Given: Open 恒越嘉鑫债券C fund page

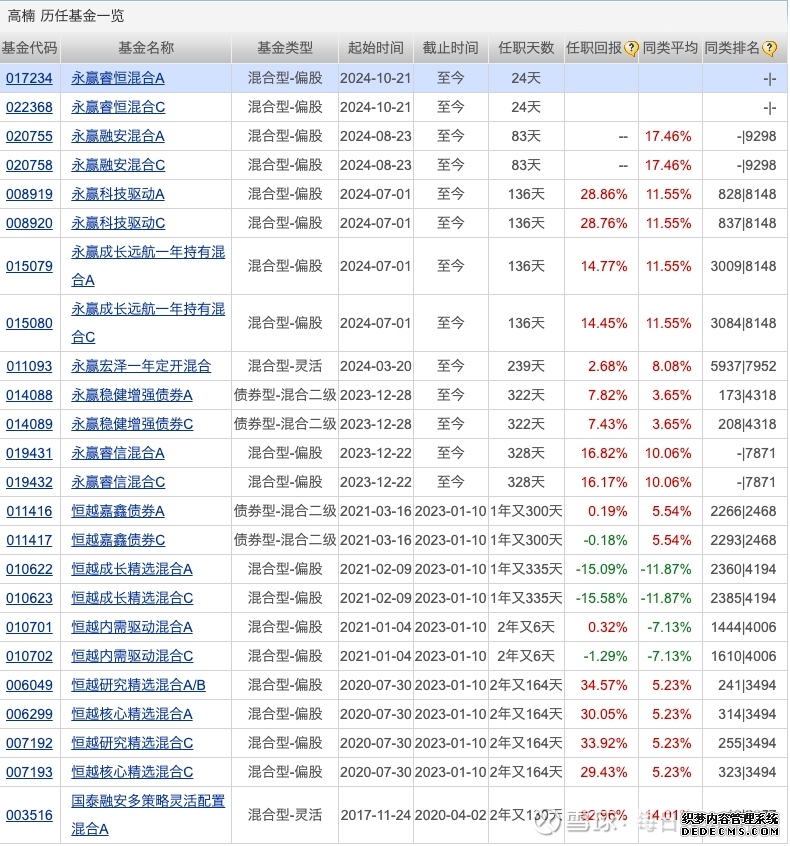Looking at the screenshot, I should [x=118, y=541].
